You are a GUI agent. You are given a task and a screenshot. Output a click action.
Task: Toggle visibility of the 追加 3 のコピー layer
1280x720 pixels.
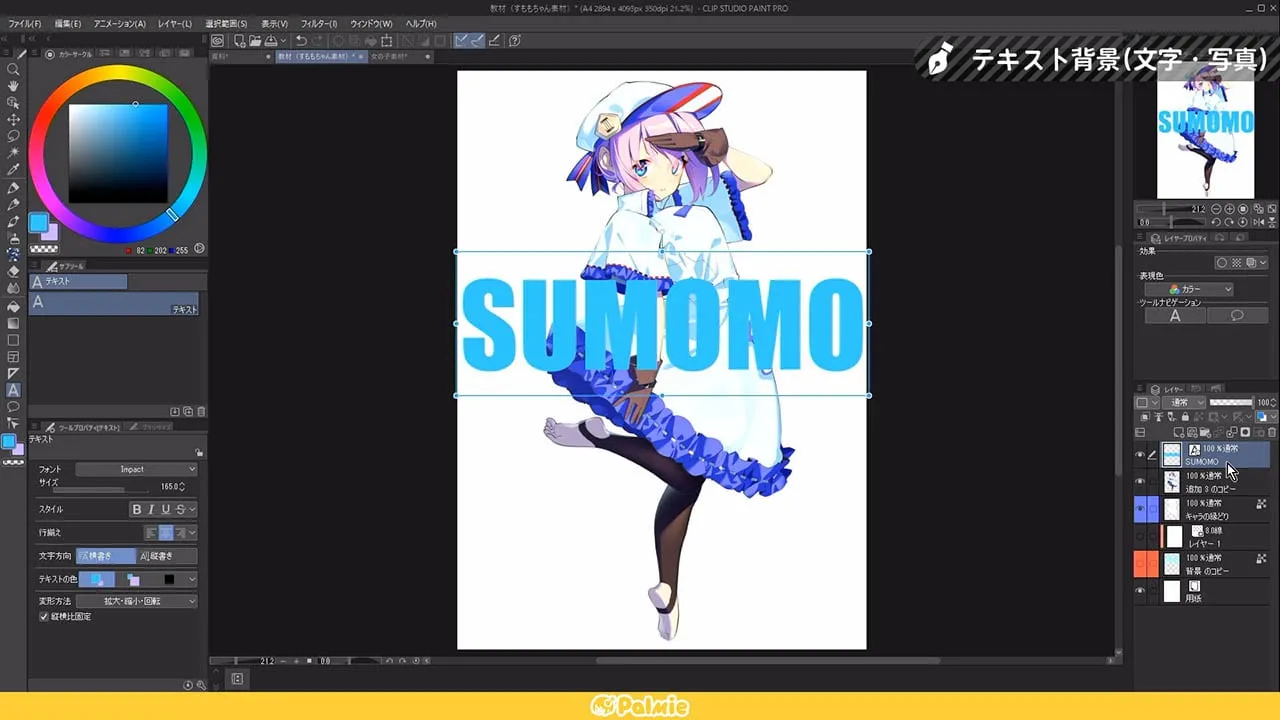pyautogui.click(x=1140, y=479)
